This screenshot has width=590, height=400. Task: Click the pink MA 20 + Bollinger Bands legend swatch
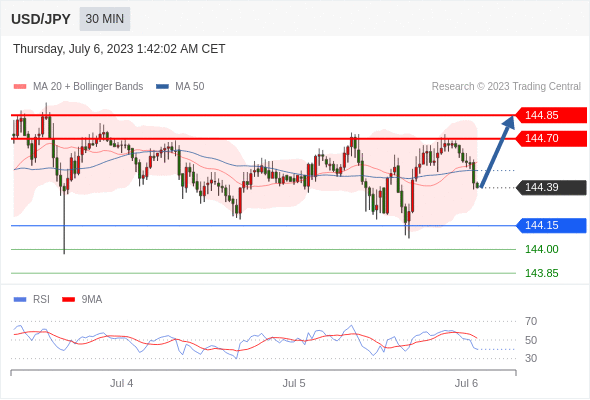pos(20,87)
